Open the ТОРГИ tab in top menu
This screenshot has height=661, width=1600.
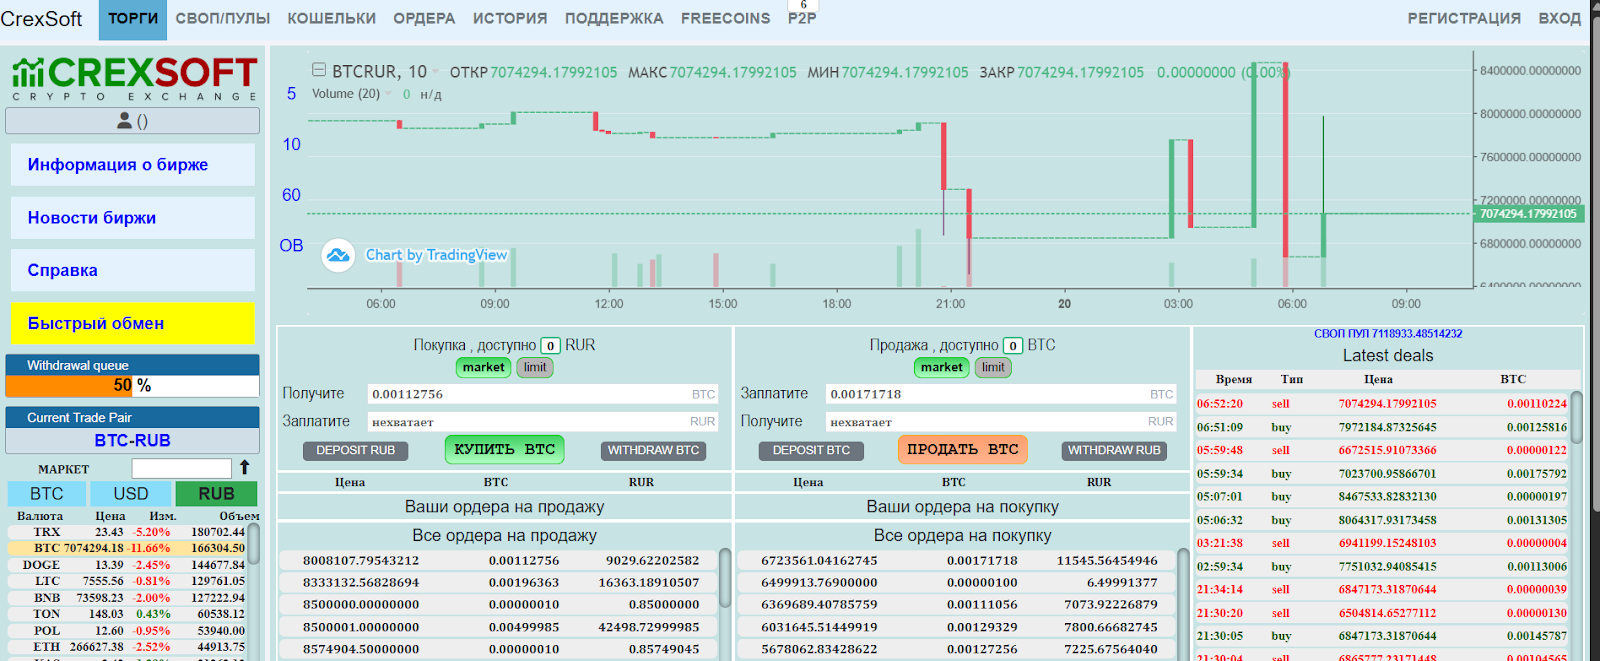(x=133, y=19)
